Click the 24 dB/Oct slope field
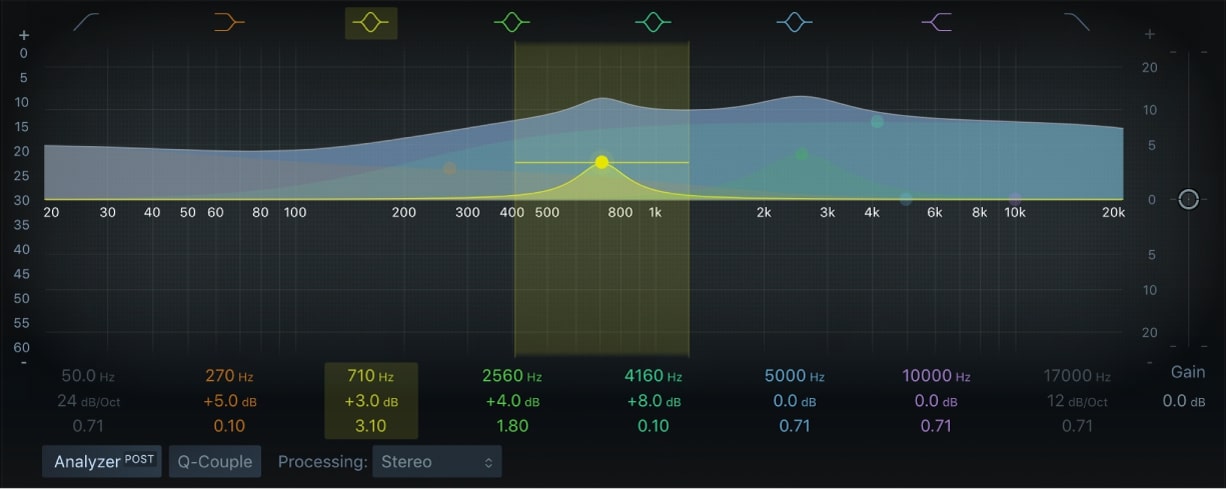Screen dimensions: 1226x489 pyautogui.click(x=88, y=401)
